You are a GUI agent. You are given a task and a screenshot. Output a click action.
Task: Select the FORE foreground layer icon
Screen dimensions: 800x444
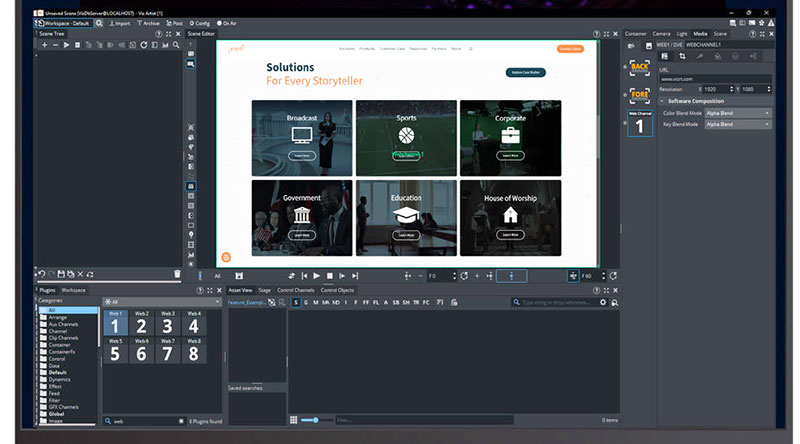pyautogui.click(x=640, y=97)
